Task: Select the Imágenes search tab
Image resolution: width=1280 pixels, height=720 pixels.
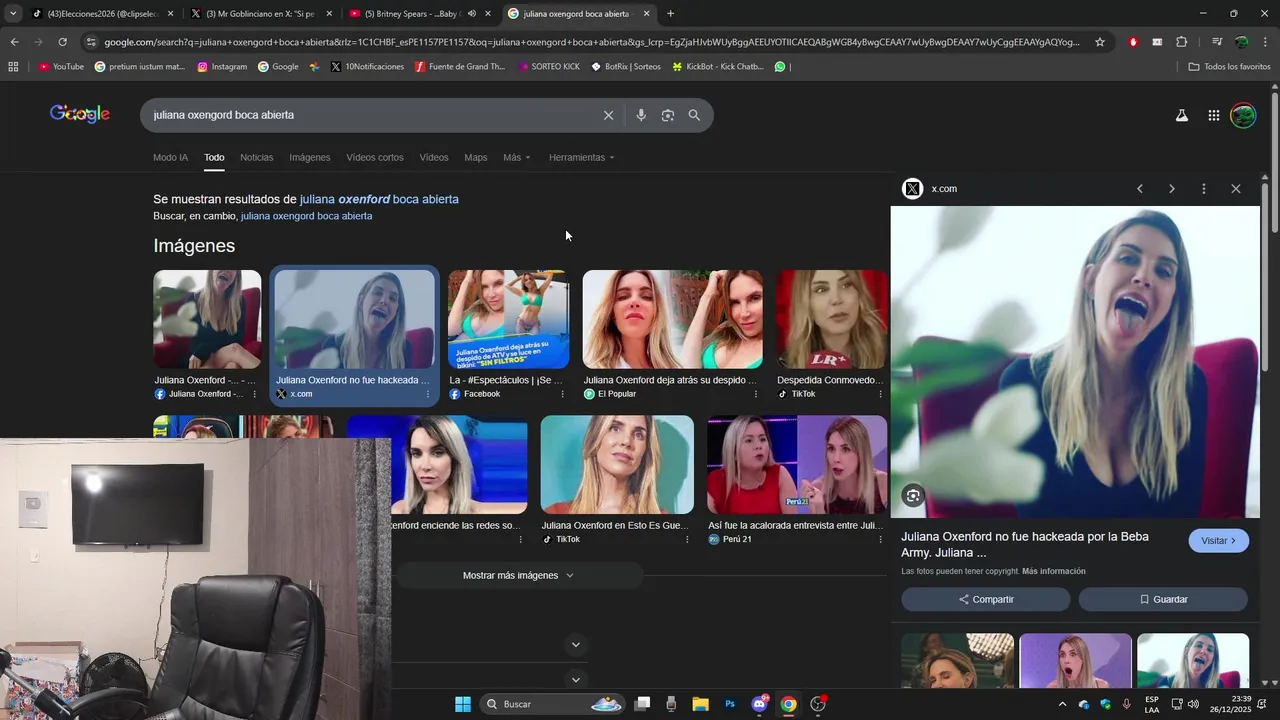Action: pos(309,158)
